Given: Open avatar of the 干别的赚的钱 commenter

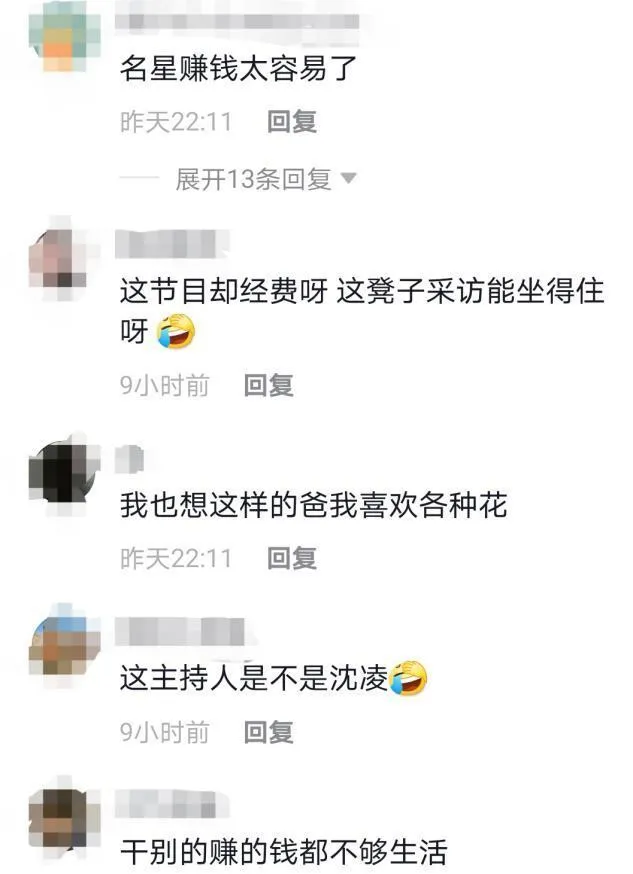Looking at the screenshot, I should pos(64,819).
